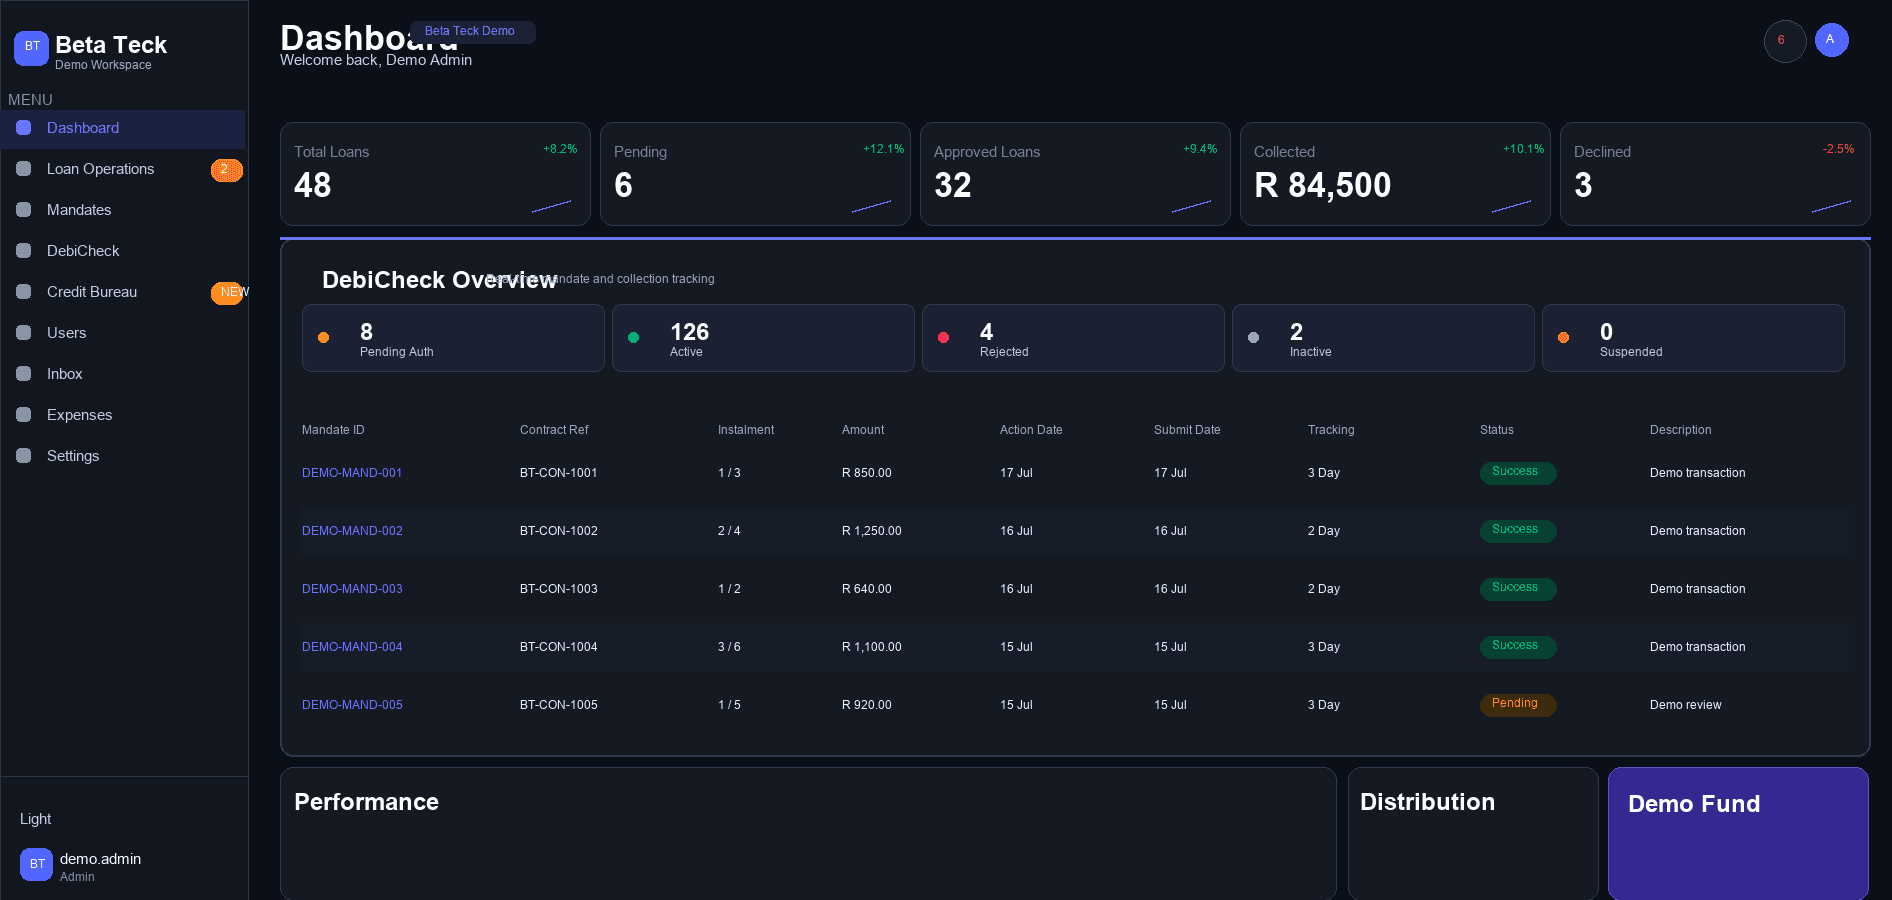Image resolution: width=1892 pixels, height=900 pixels.
Task: Open mandate DEMO-MAND-001 link
Action: click(x=352, y=473)
